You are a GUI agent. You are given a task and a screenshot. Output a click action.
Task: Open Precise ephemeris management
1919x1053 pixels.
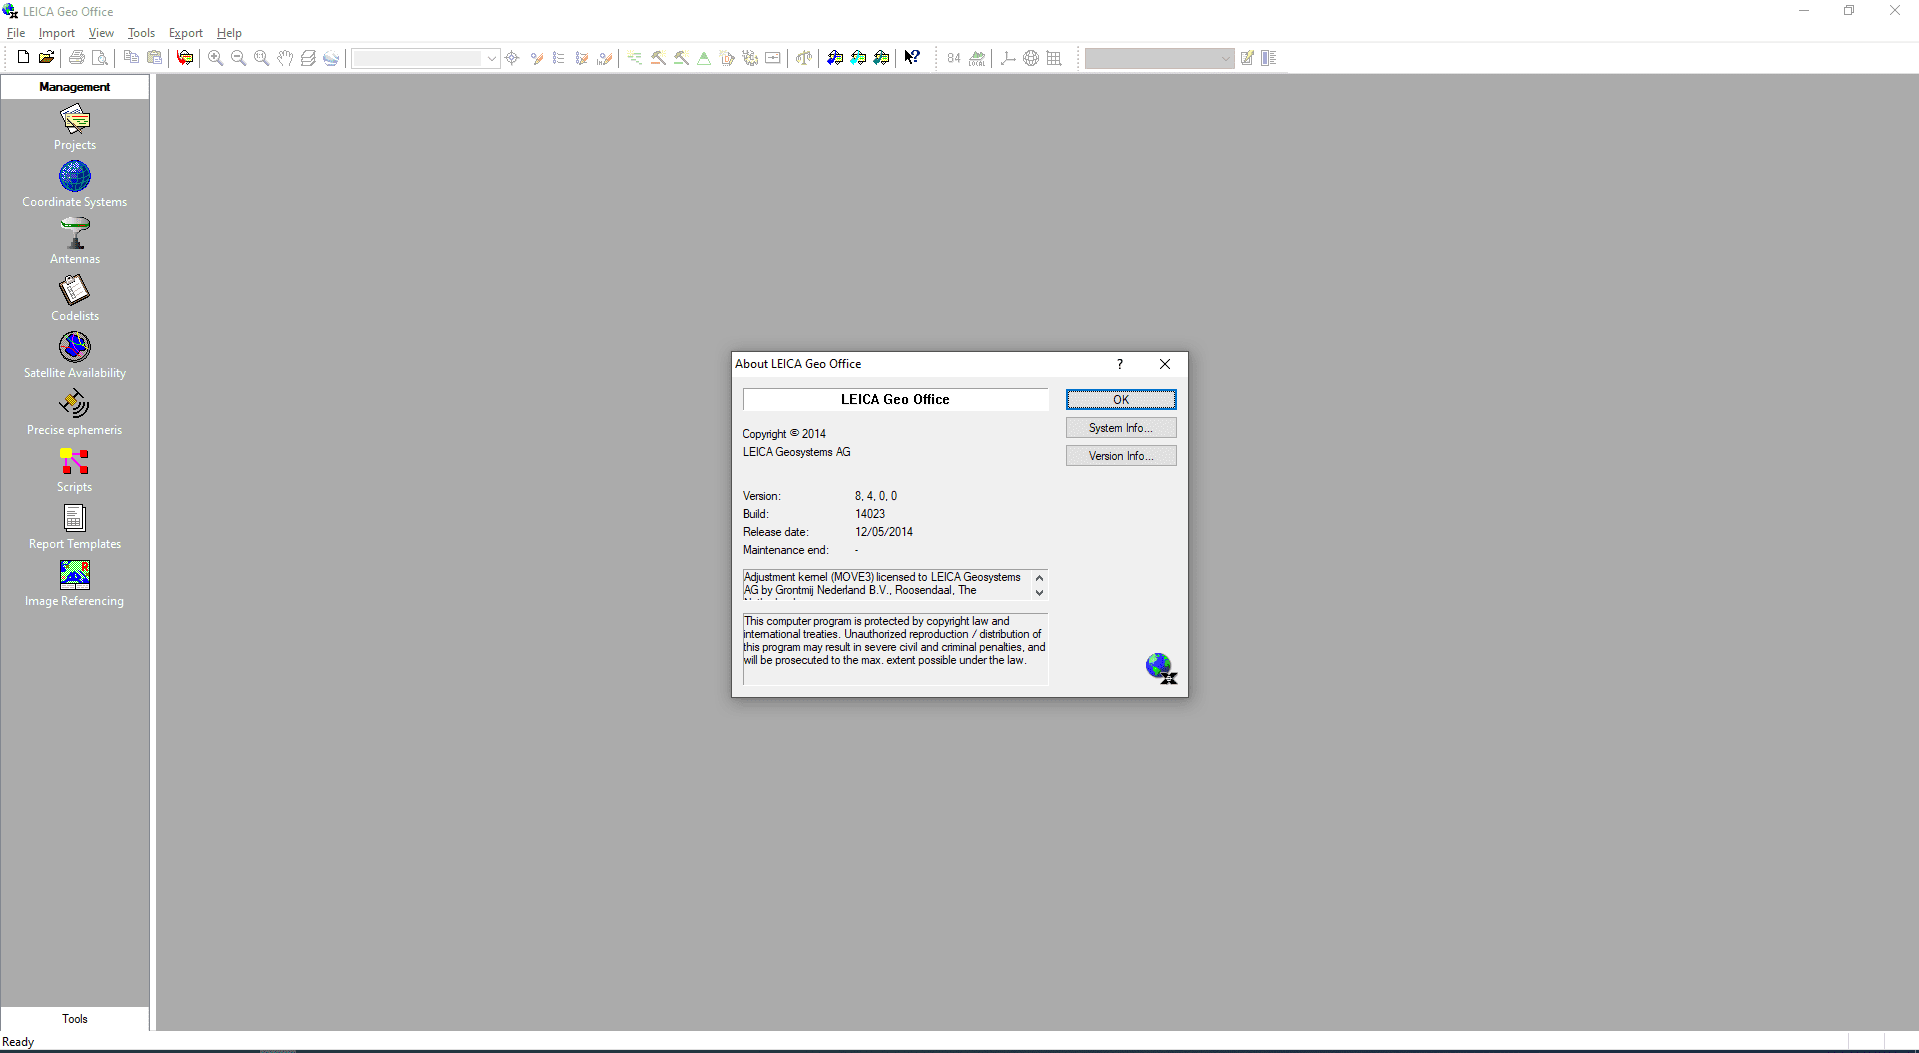click(x=75, y=413)
